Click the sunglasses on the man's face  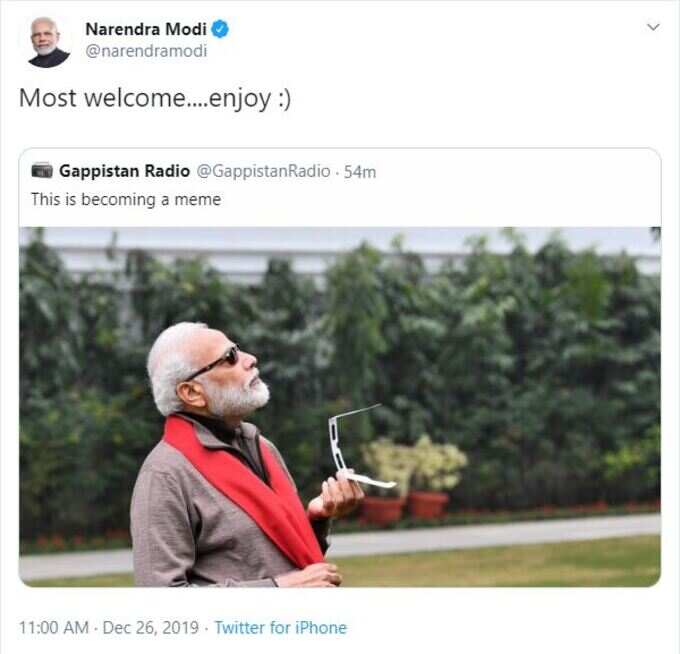(x=215, y=363)
